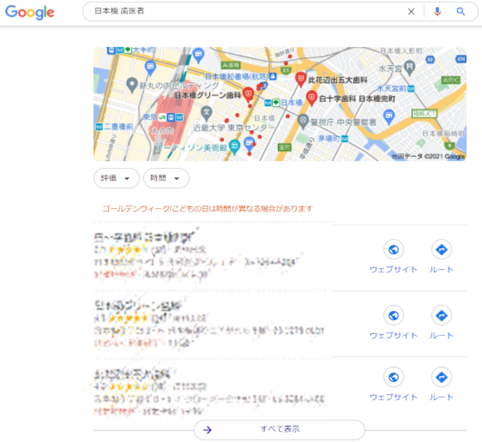Viewport: 482px width, 442px height.
Task: Click inside the search text field
Action: tap(247, 12)
